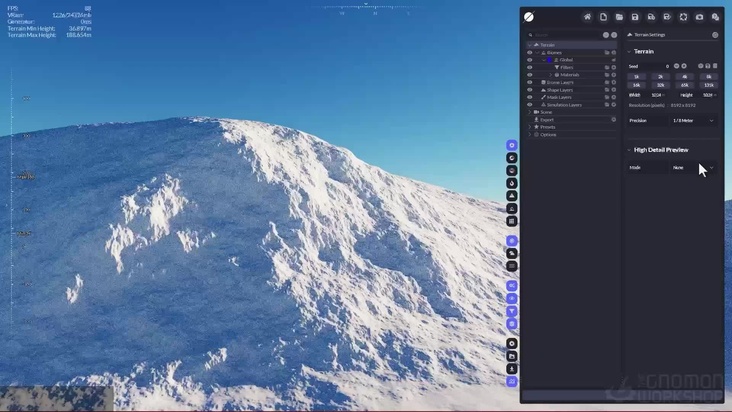Click the folder icon in the Biomes row
Screen dimensions: 732x412
(x=607, y=53)
